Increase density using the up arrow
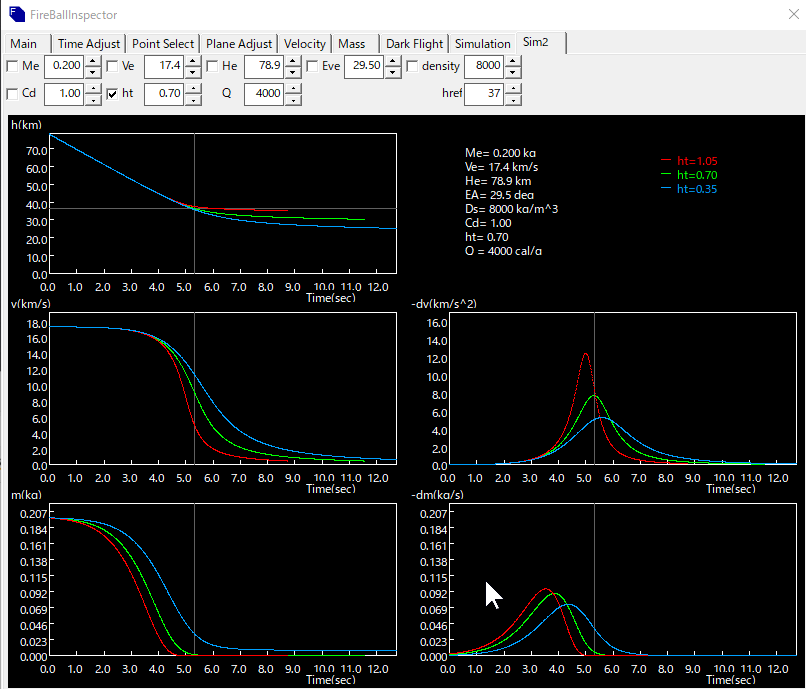Screen dimensions: 806x689 (513, 61)
